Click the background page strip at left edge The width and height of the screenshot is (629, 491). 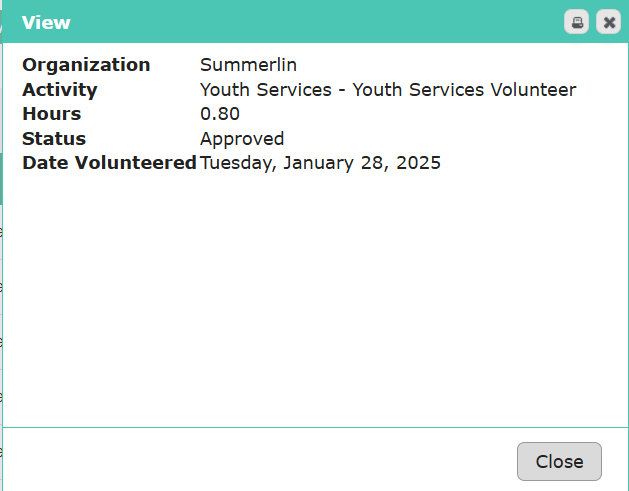pyautogui.click(x=1, y=300)
